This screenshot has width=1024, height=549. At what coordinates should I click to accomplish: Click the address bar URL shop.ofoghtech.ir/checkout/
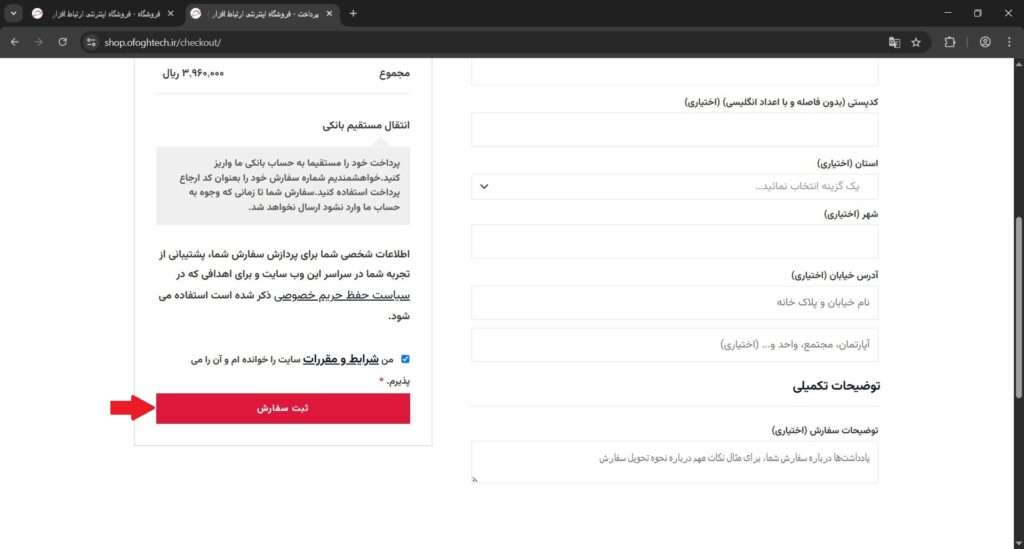tap(163, 42)
